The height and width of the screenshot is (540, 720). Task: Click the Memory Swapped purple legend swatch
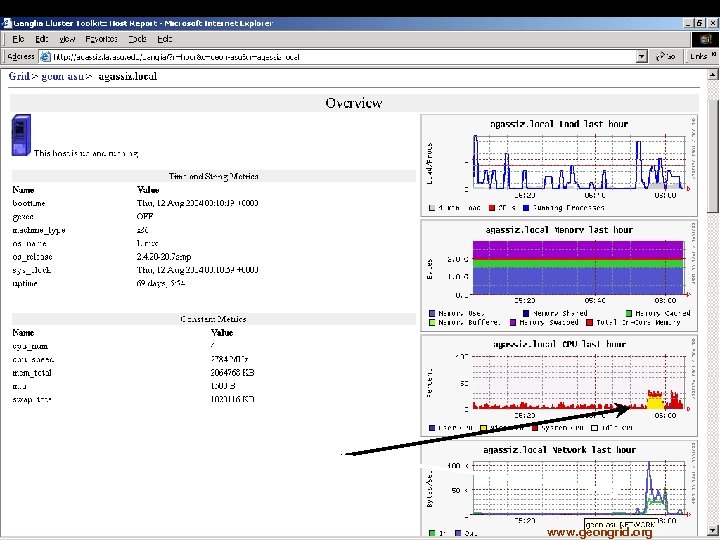pos(513,323)
